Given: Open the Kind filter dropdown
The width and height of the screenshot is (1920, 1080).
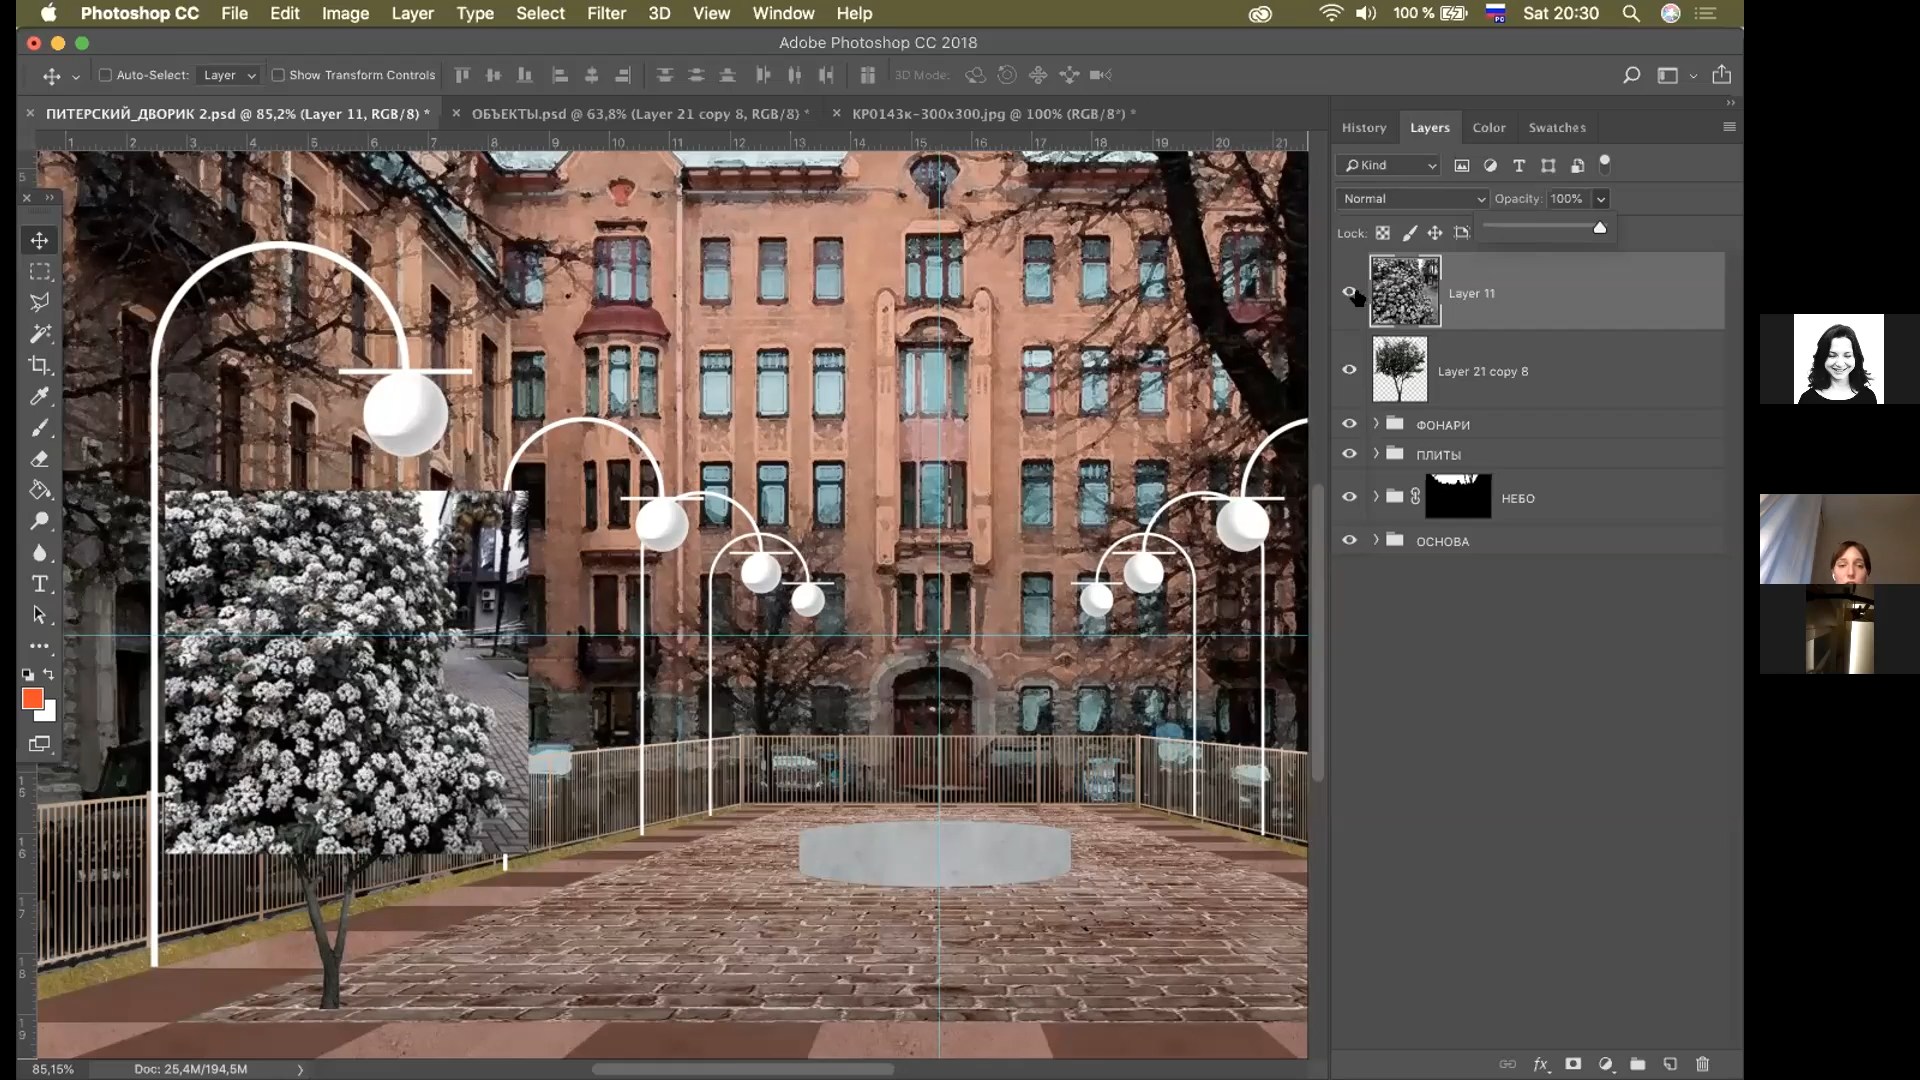Looking at the screenshot, I should [x=1388, y=166].
